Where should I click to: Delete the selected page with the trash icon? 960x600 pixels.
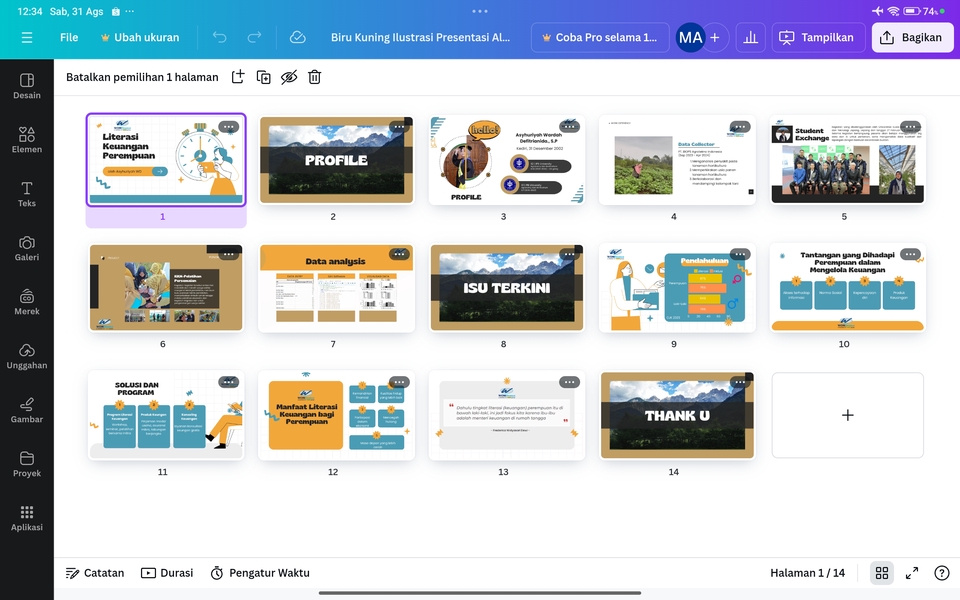314,76
